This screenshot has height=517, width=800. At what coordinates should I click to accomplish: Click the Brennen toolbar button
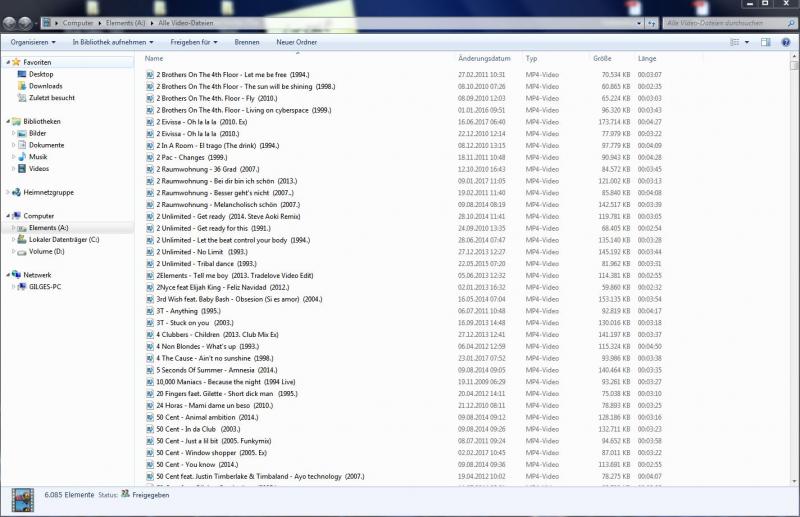click(247, 42)
